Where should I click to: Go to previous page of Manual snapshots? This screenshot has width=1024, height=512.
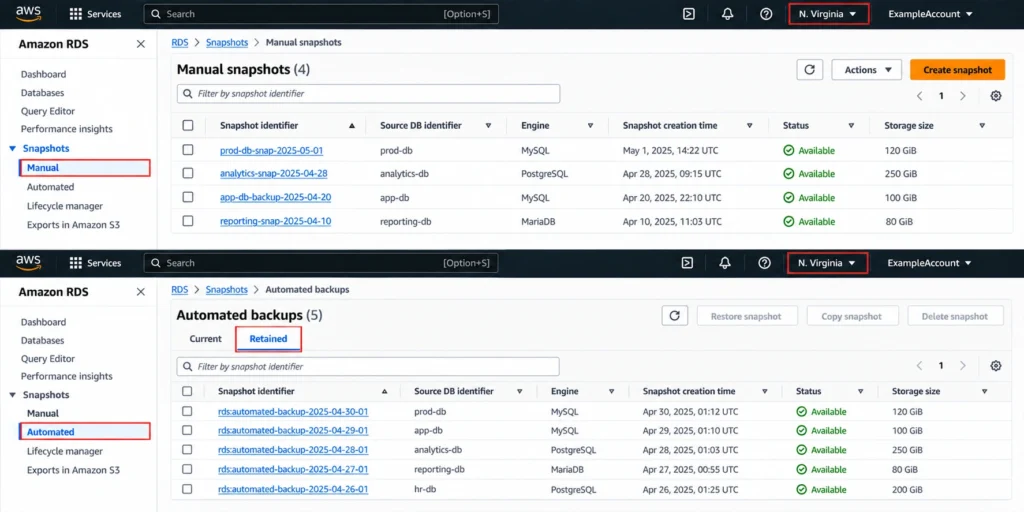[x=920, y=96]
